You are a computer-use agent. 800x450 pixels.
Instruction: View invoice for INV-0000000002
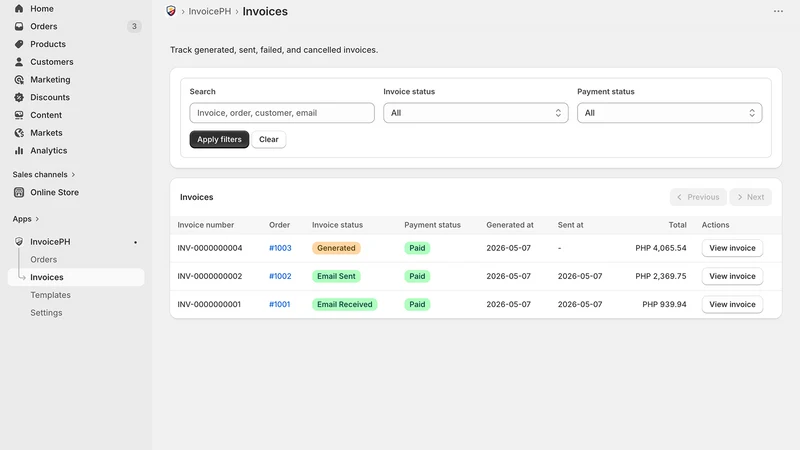[732, 276]
